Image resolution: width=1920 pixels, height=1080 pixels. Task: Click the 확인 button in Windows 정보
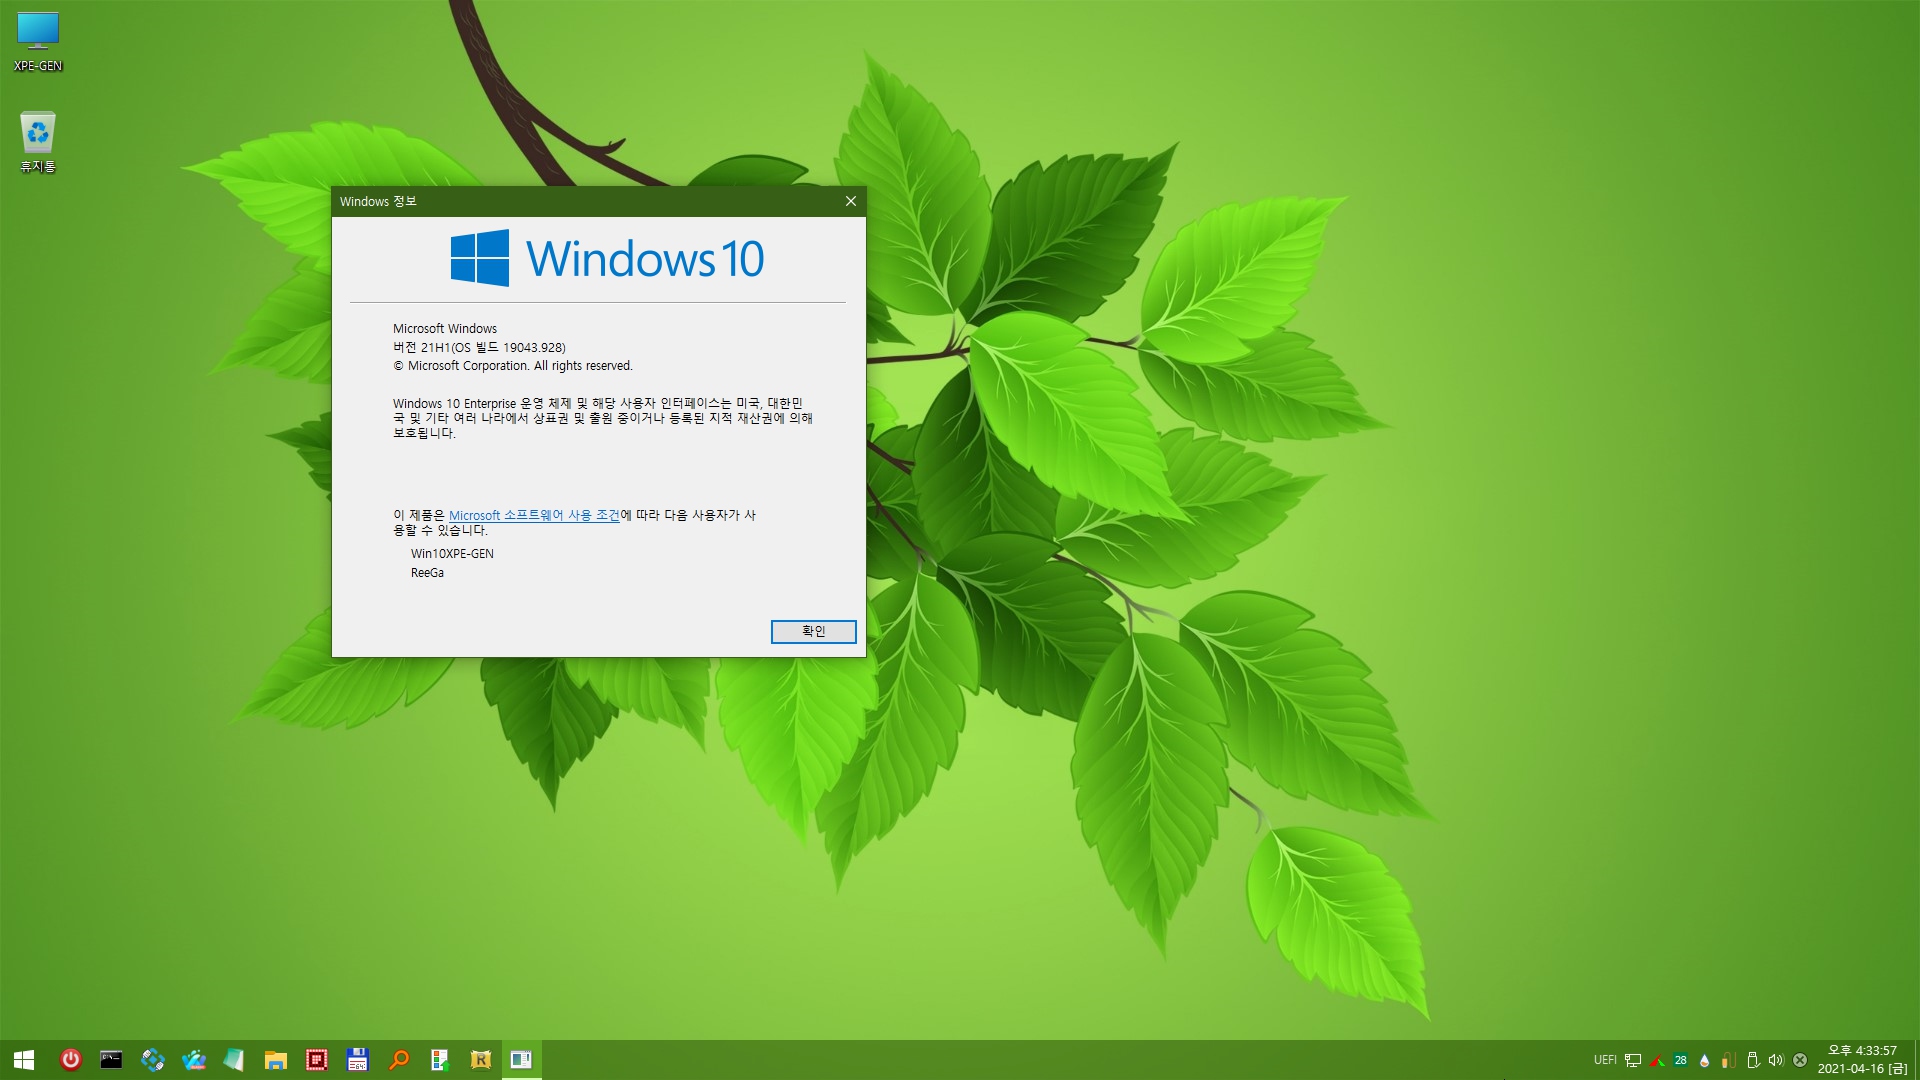point(813,632)
